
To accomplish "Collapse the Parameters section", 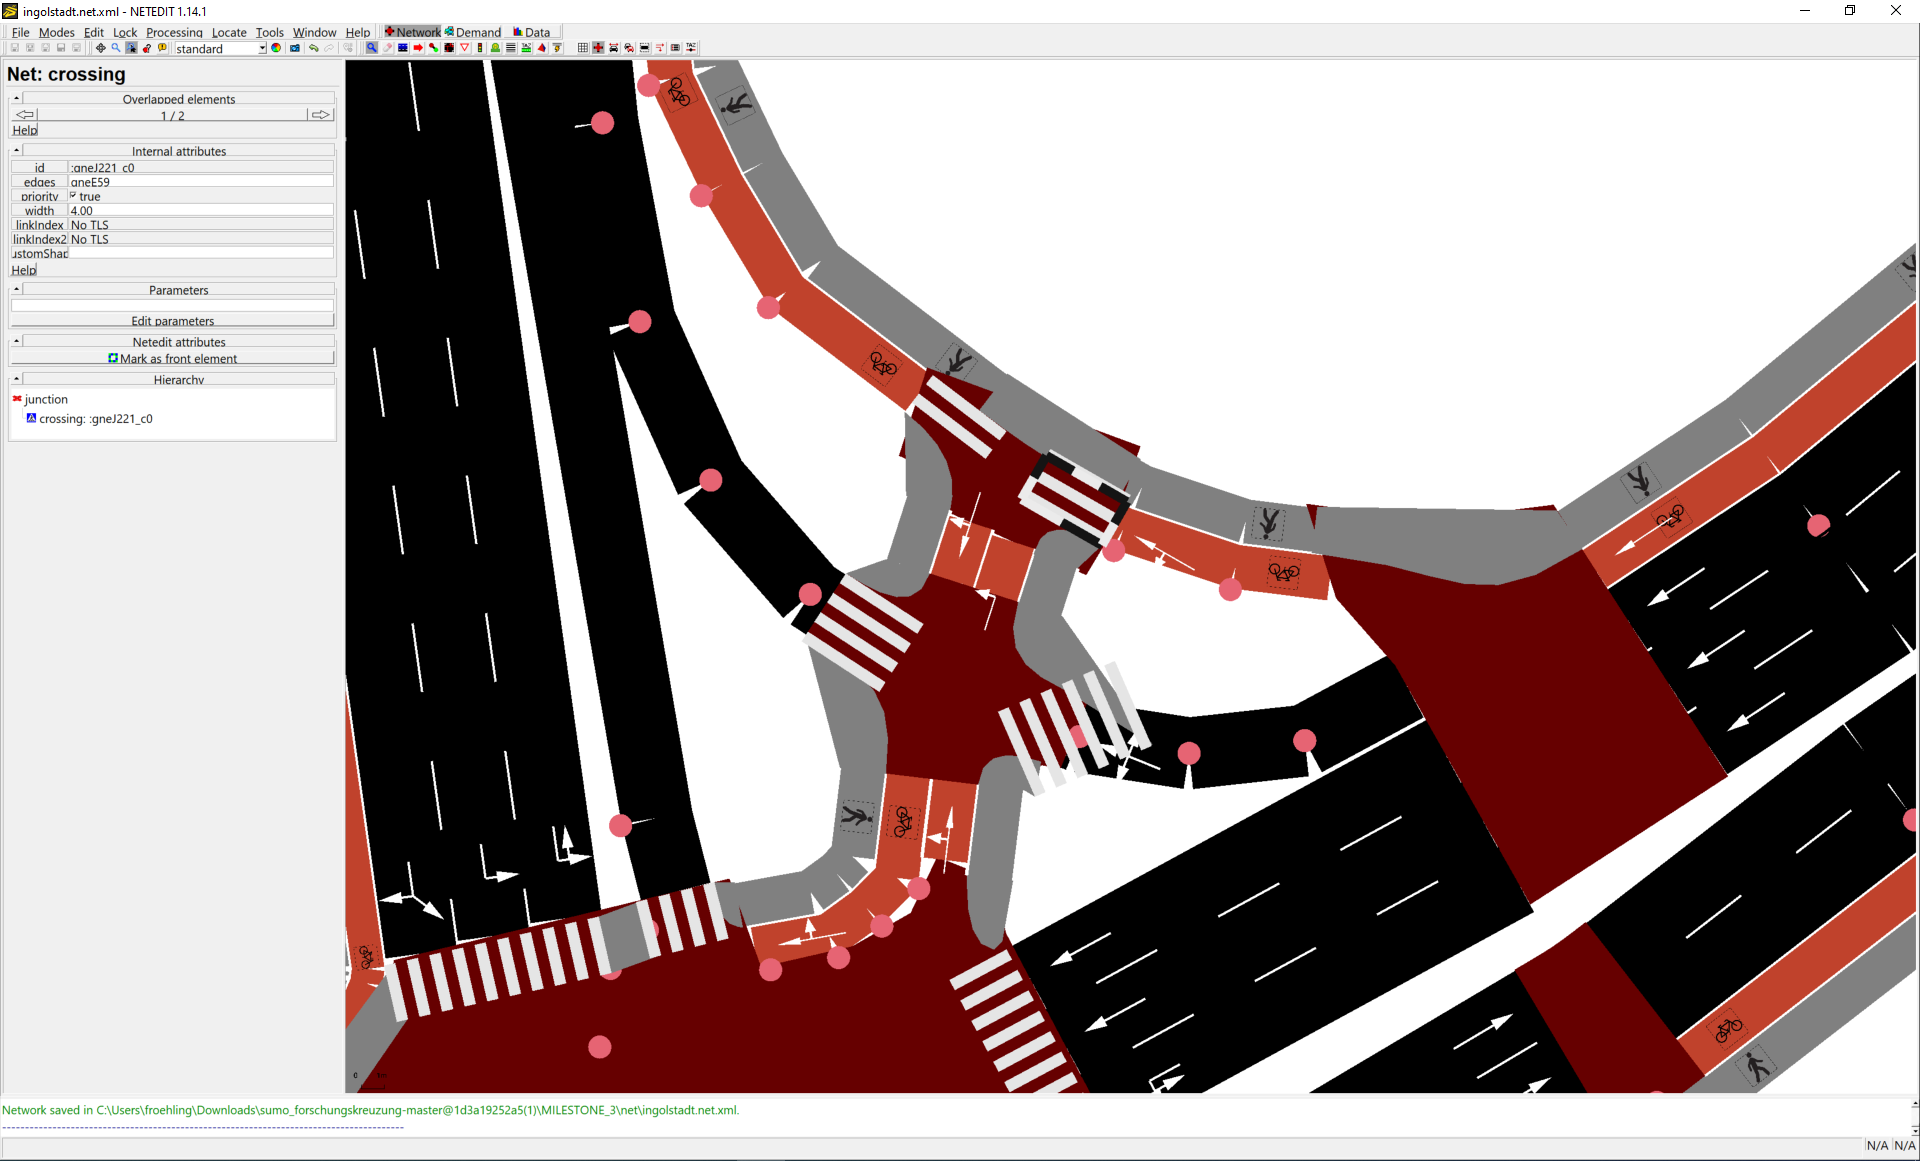I will point(16,288).
